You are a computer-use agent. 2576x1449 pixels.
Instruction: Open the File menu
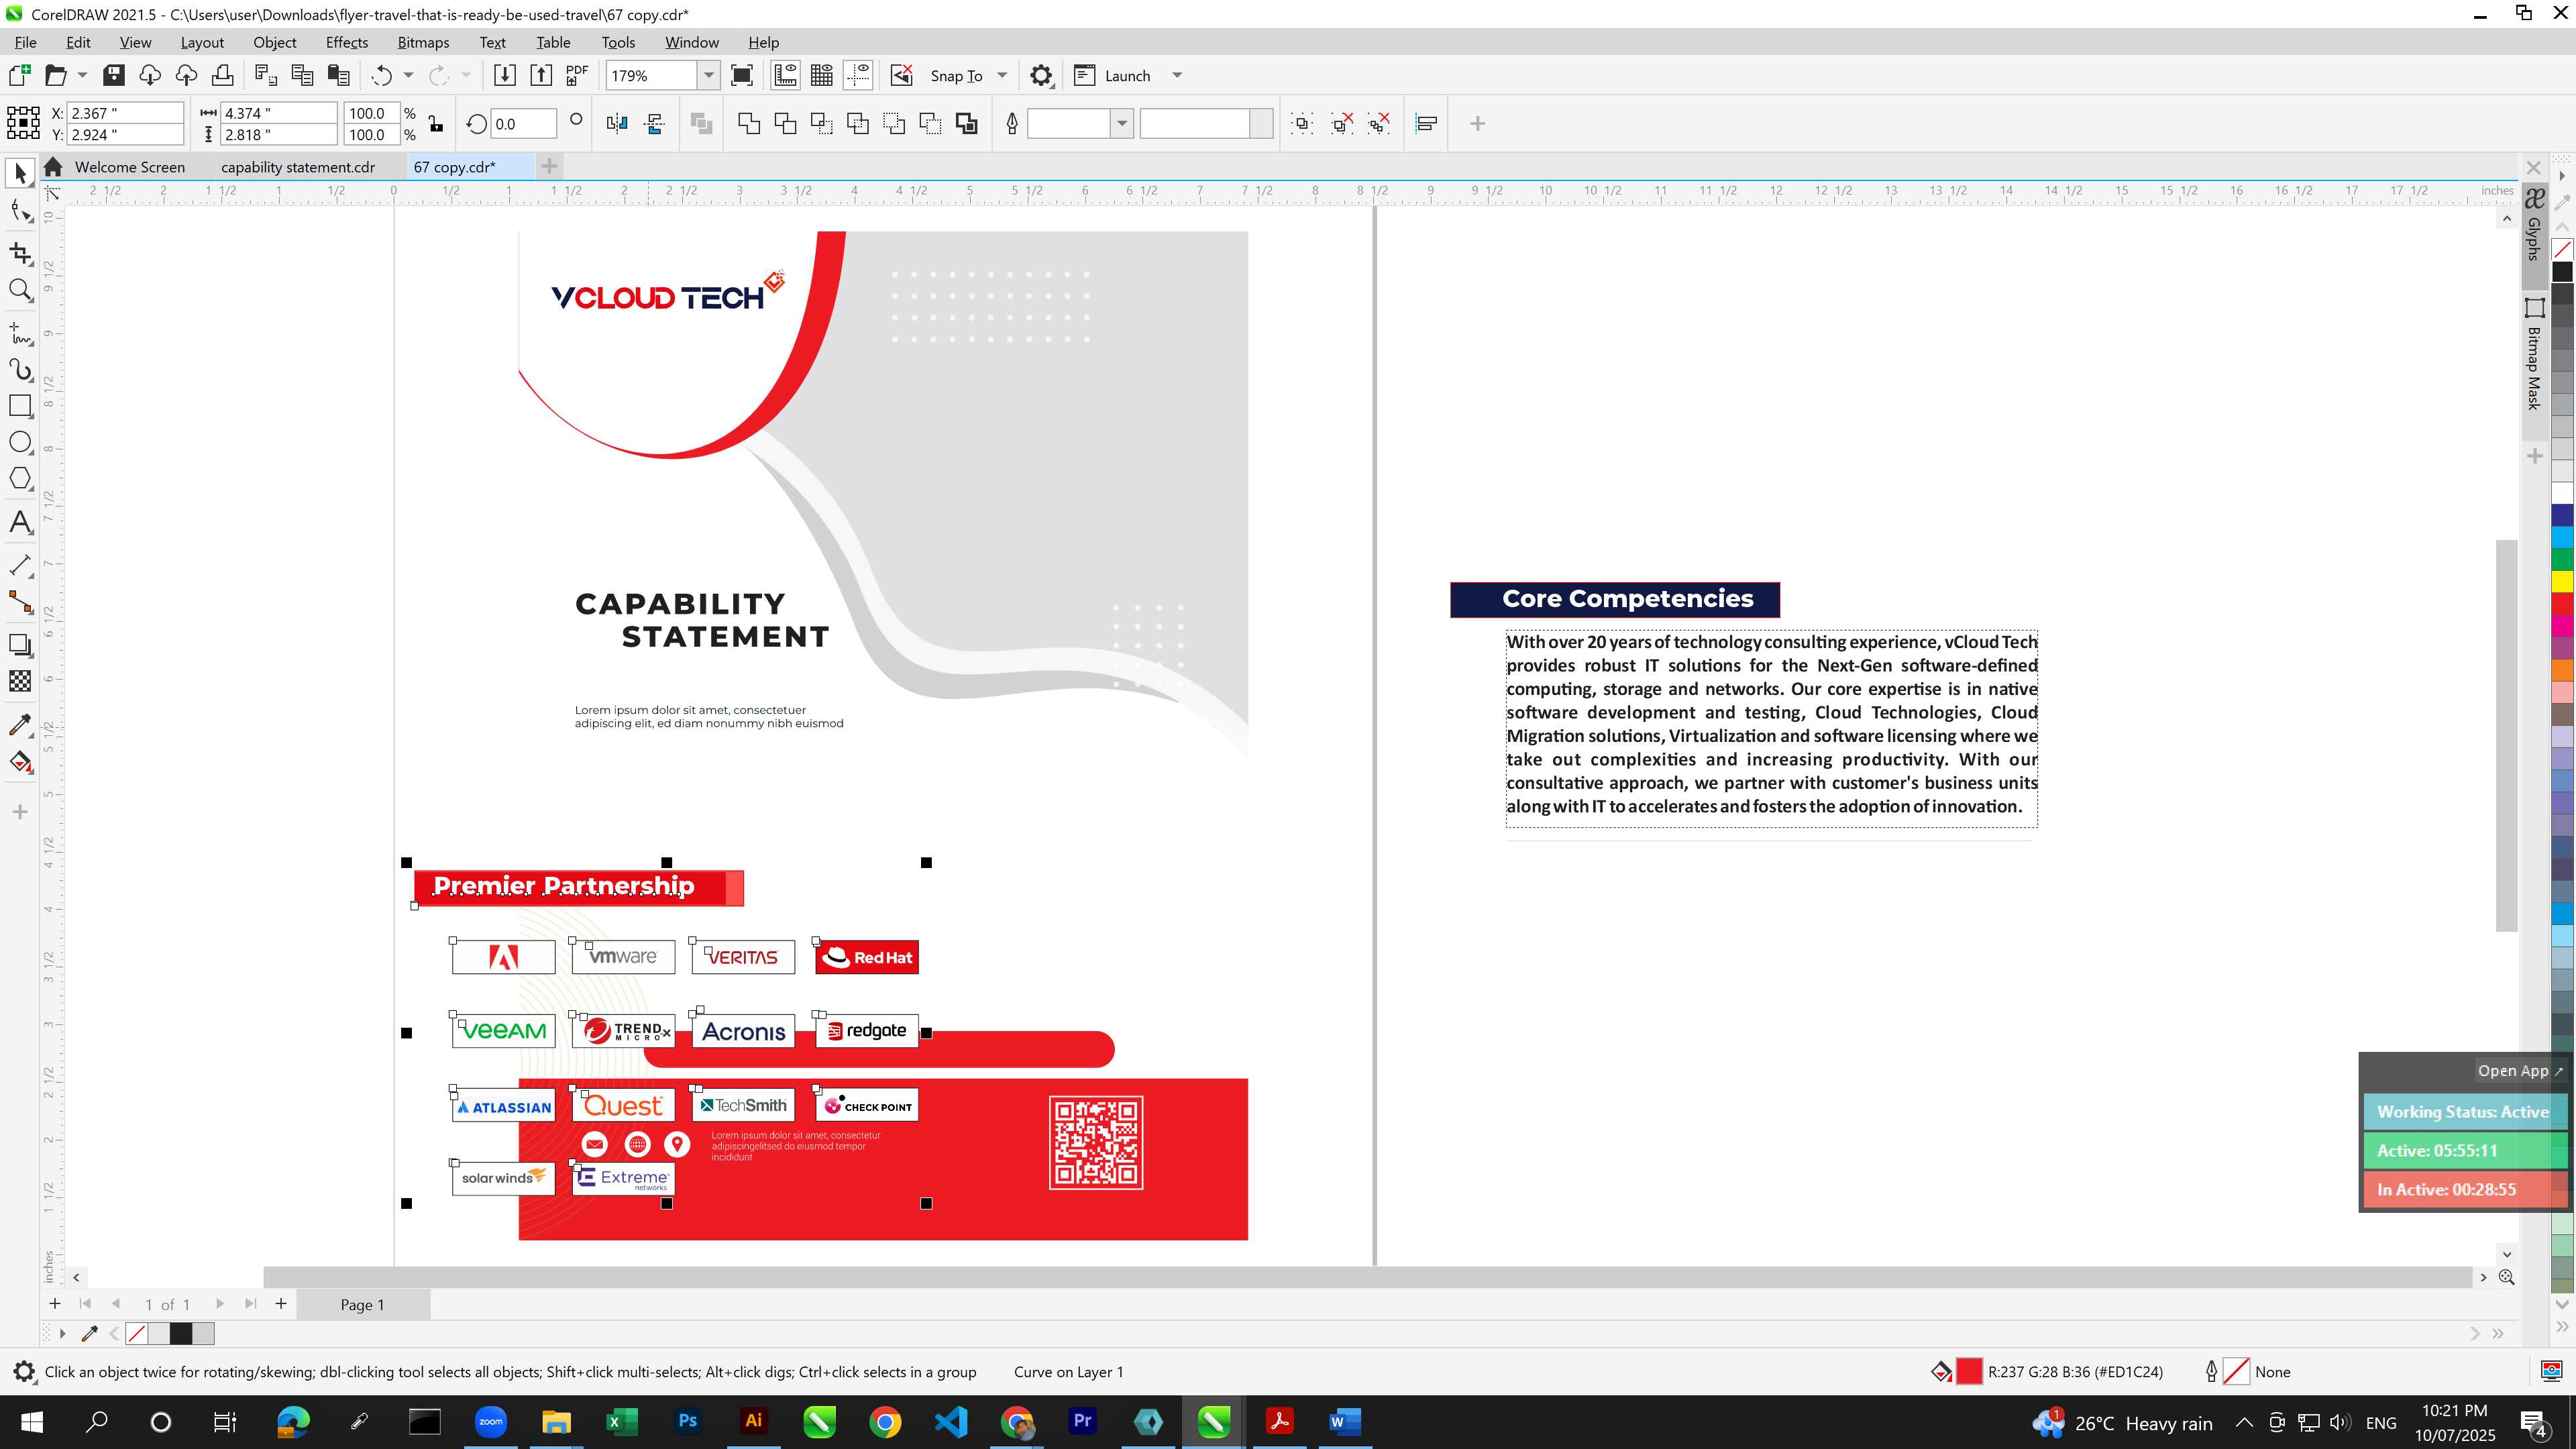(x=26, y=42)
